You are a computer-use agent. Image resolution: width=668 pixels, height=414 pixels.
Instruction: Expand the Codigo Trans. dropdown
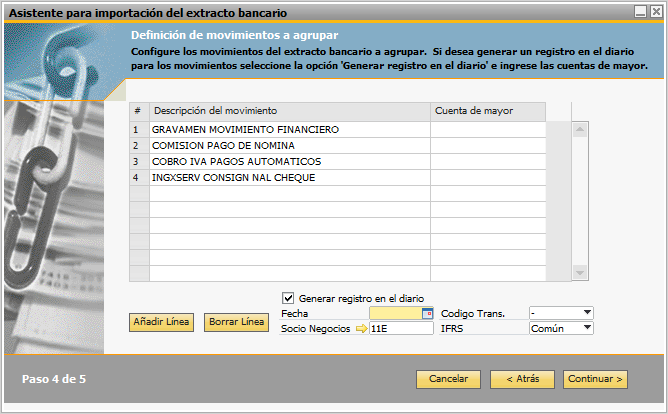pos(586,313)
